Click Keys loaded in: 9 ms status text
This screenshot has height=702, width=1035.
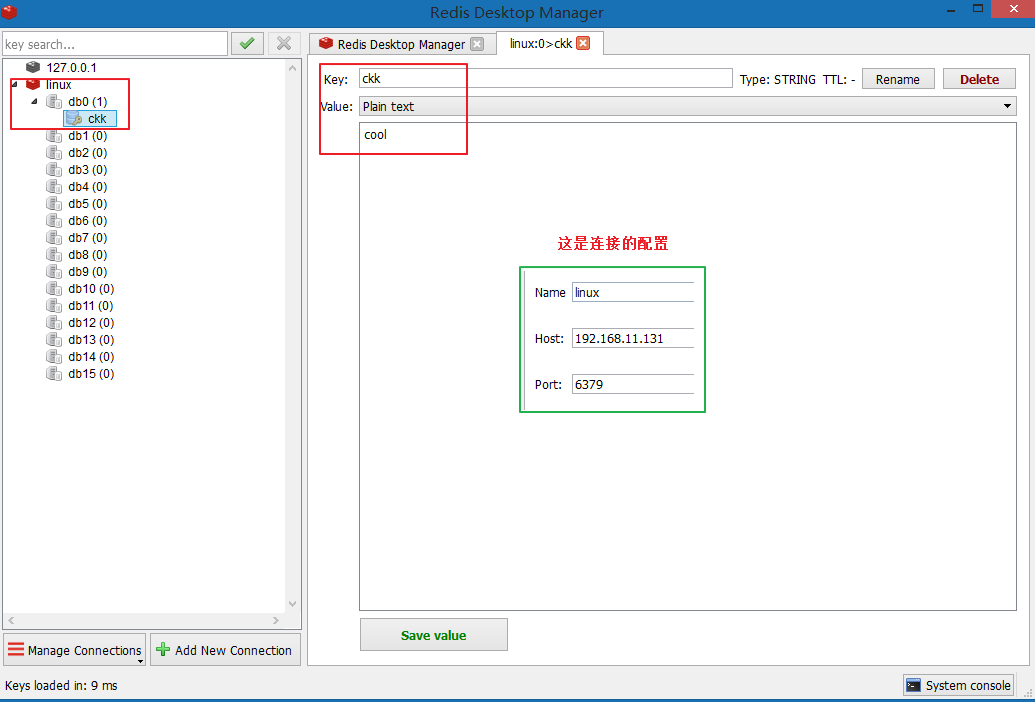pyautogui.click(x=61, y=686)
